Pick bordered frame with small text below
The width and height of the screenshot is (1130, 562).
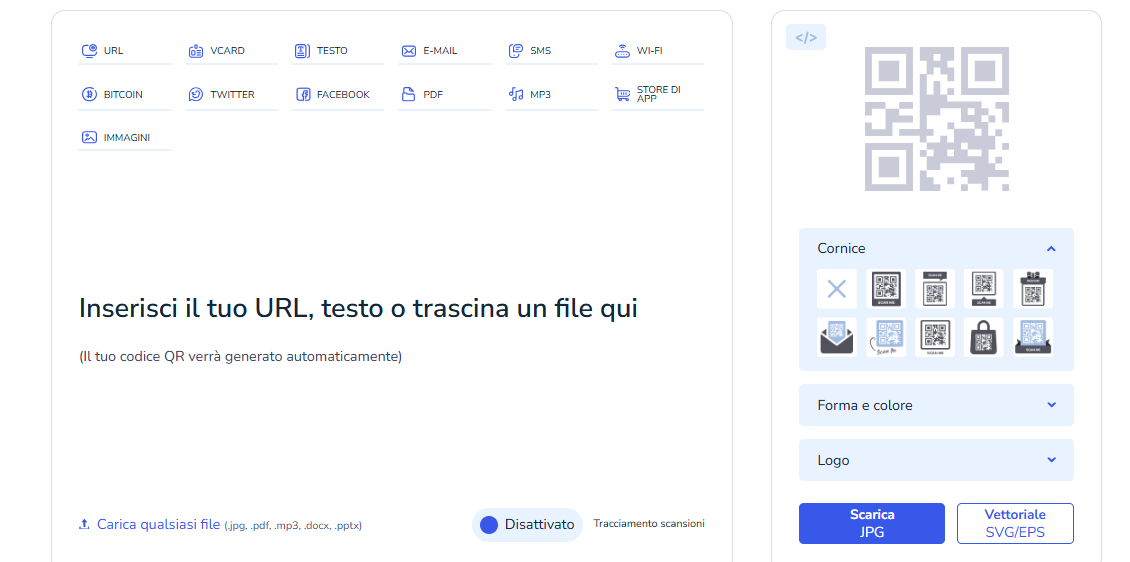pyautogui.click(x=935, y=337)
